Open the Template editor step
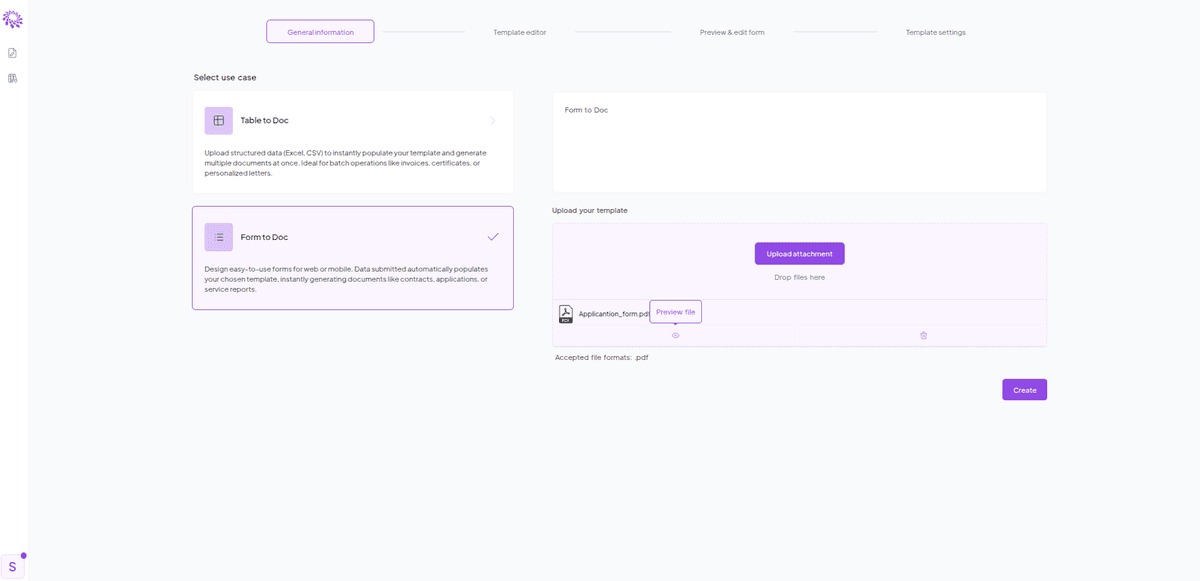The width and height of the screenshot is (1200, 581). coord(519,31)
